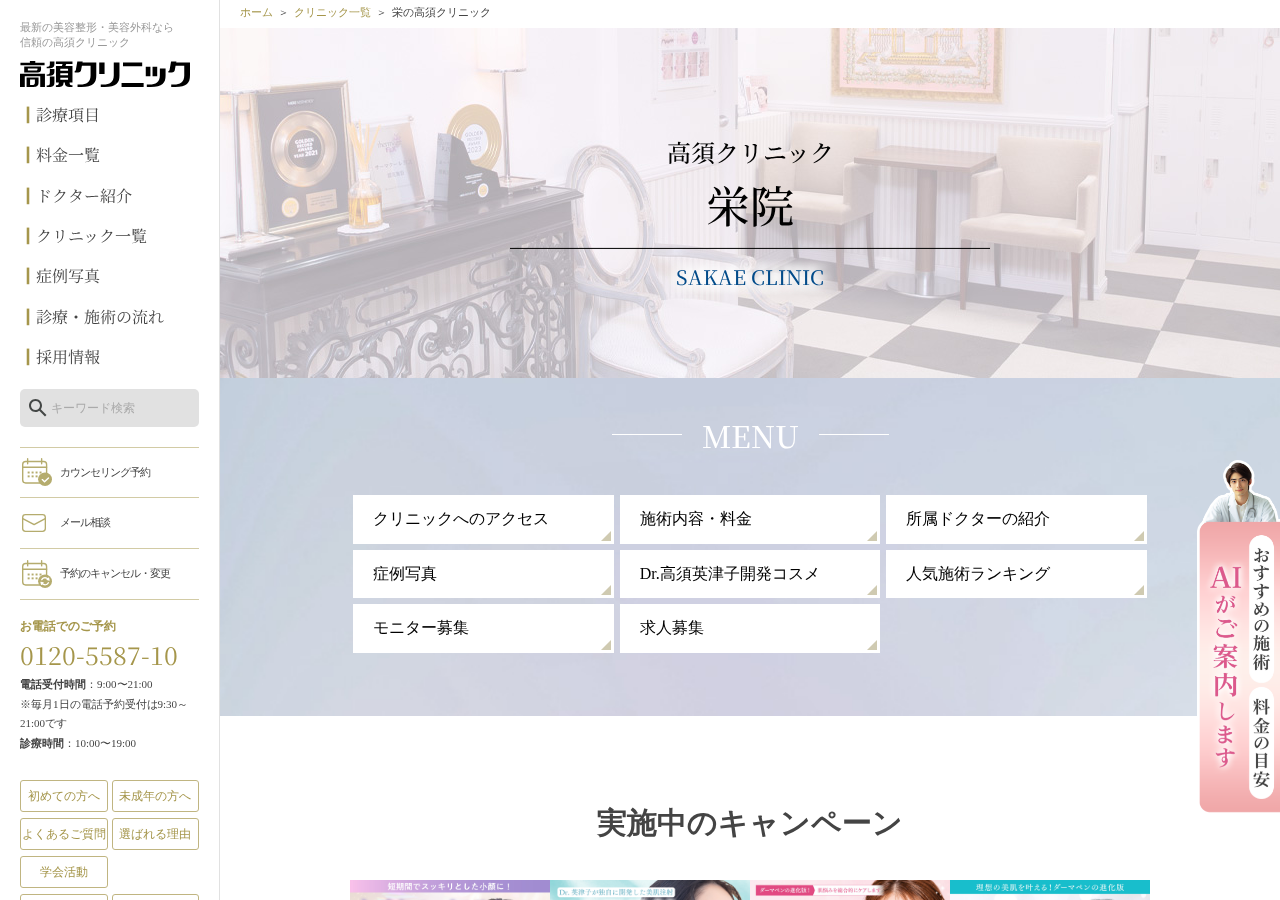The image size is (1280, 900).
Task: Click 栄の高須クリニック breadcrumb text
Action: pyautogui.click(x=441, y=12)
